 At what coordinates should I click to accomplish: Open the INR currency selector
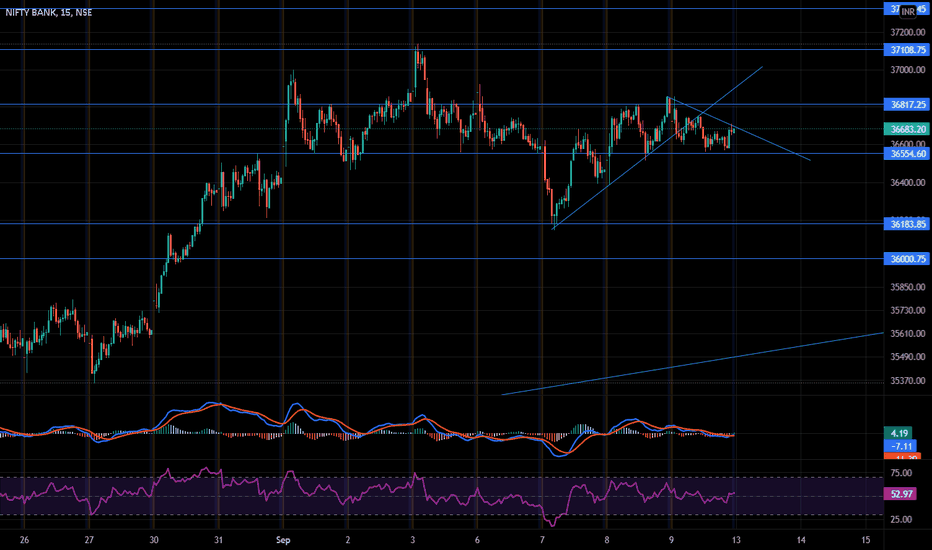[908, 11]
